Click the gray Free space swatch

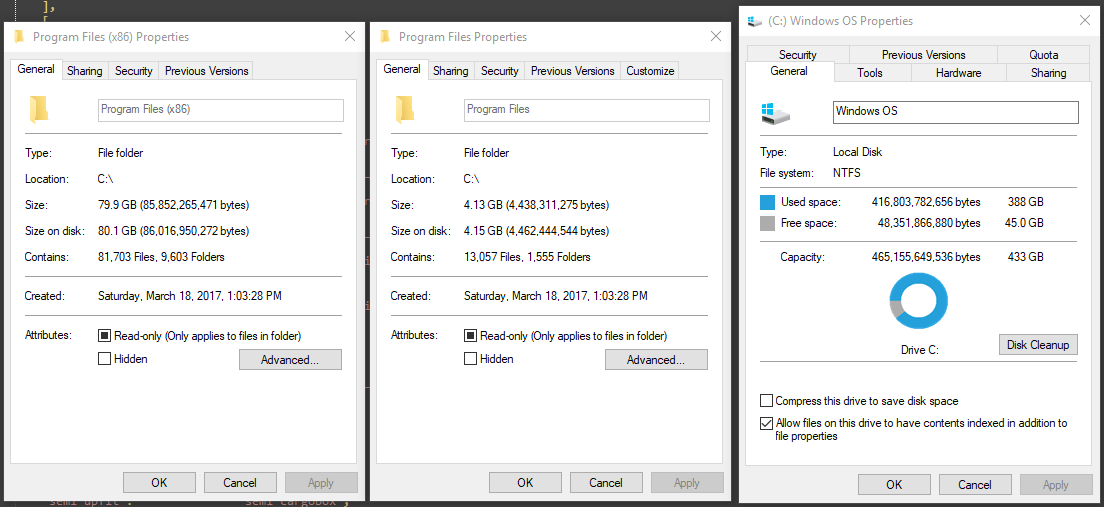click(x=767, y=224)
